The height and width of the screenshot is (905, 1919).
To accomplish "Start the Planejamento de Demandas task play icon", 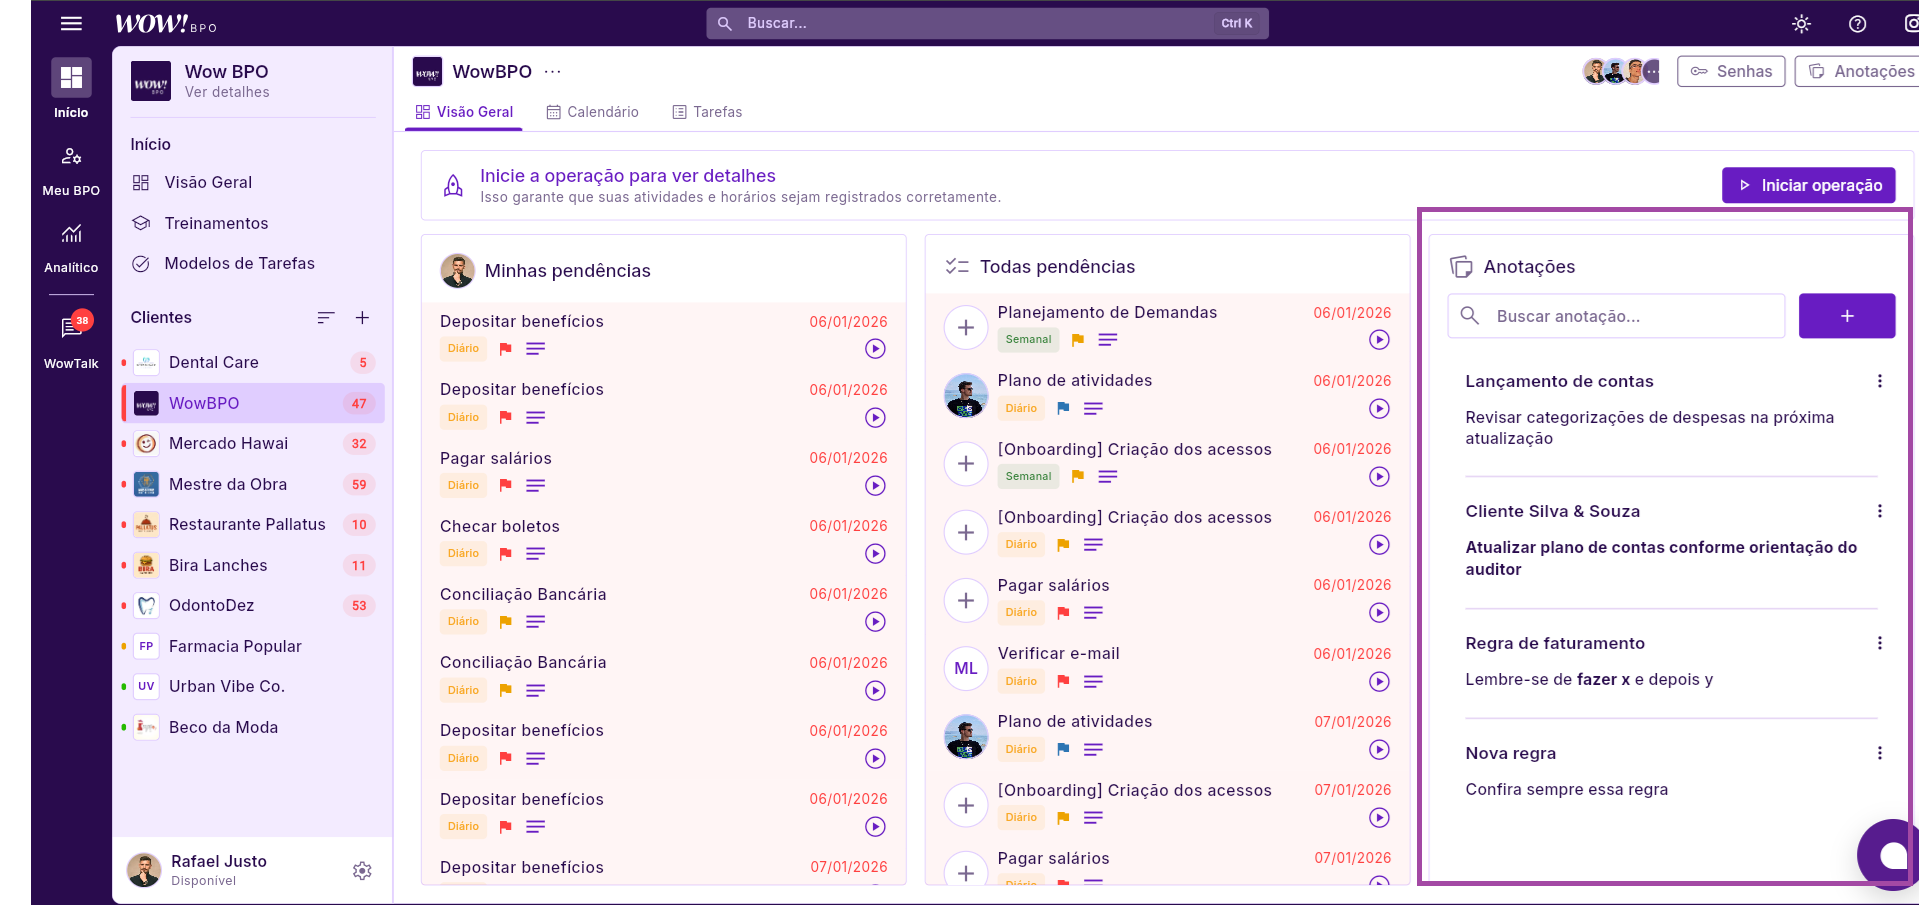I will 1379,340.
